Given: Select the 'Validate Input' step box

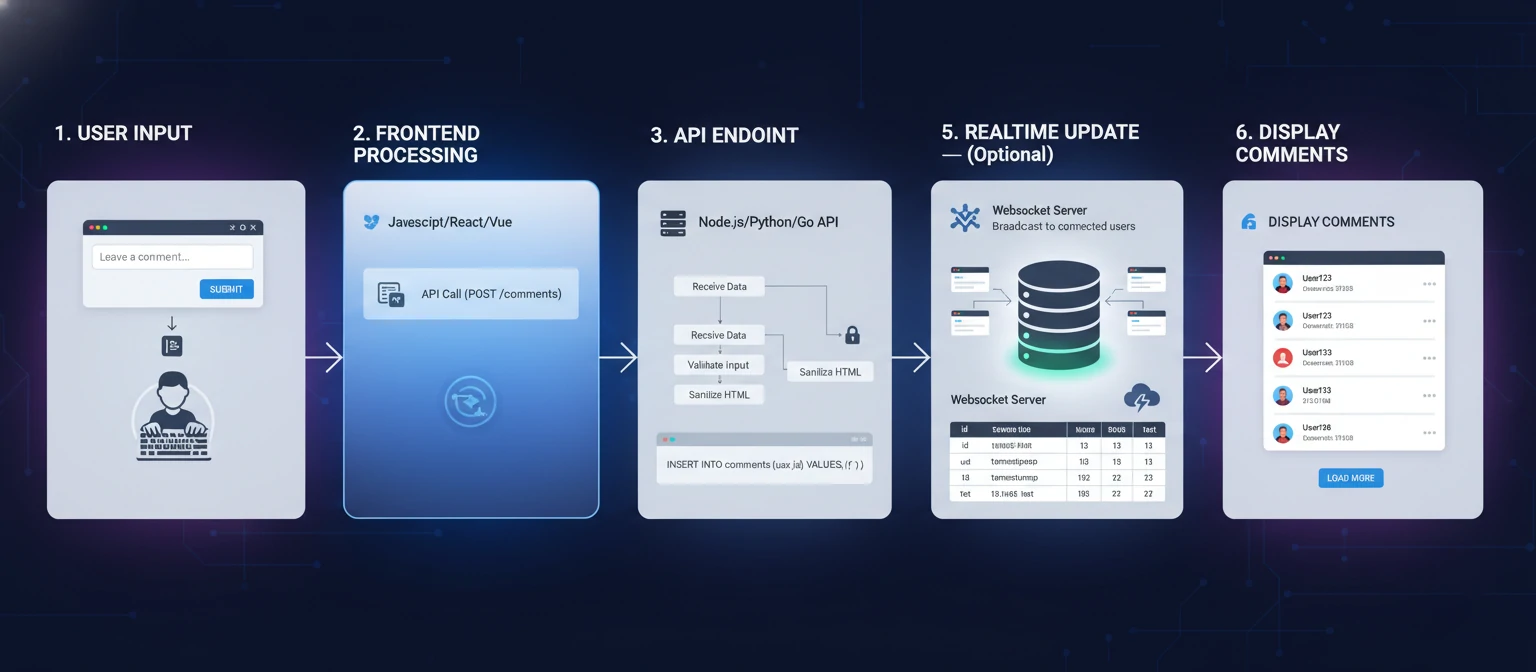Looking at the screenshot, I should pos(718,365).
